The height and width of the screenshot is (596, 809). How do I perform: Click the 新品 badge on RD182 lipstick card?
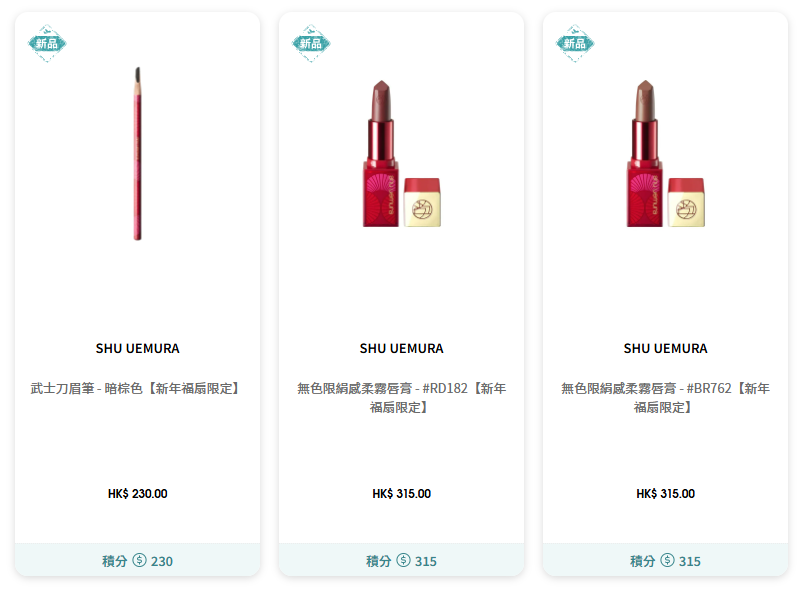(x=311, y=43)
